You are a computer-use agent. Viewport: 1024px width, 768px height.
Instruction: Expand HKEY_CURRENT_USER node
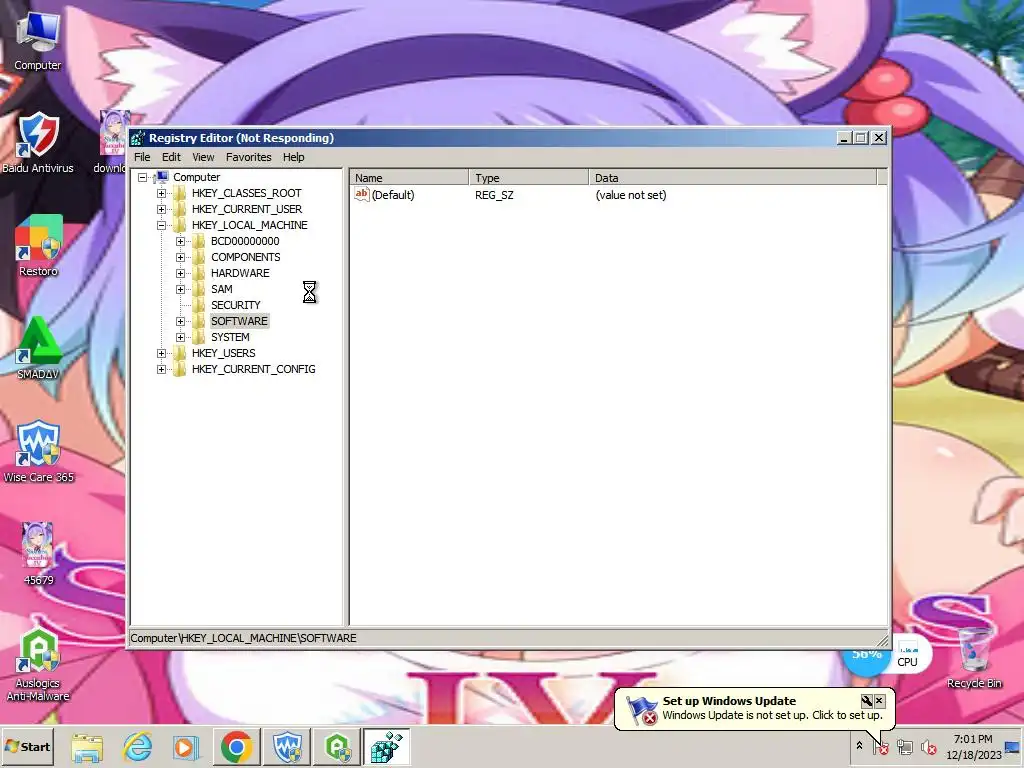(161, 209)
